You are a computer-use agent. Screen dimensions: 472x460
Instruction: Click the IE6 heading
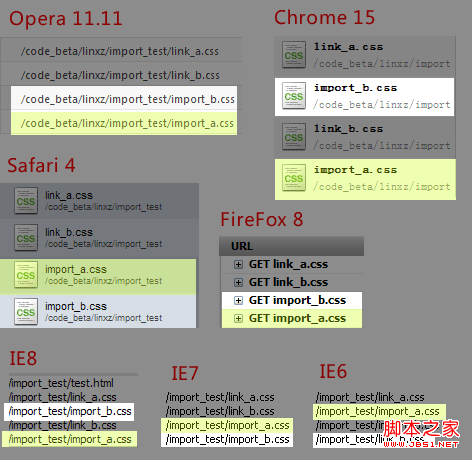(x=333, y=371)
